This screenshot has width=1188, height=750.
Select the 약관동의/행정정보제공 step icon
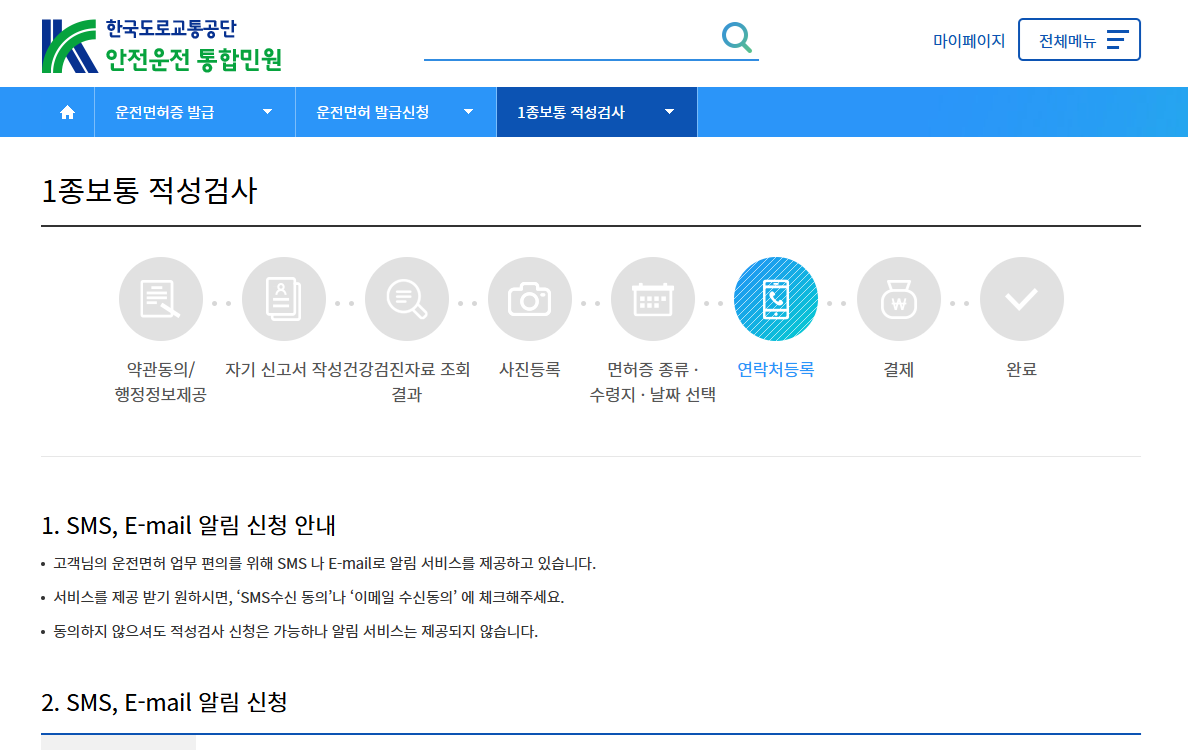(161, 298)
